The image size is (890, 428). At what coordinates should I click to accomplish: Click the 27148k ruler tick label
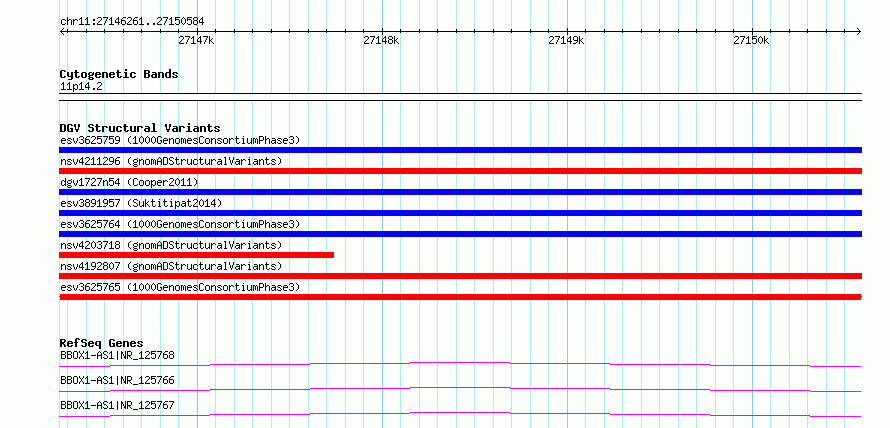pos(381,40)
